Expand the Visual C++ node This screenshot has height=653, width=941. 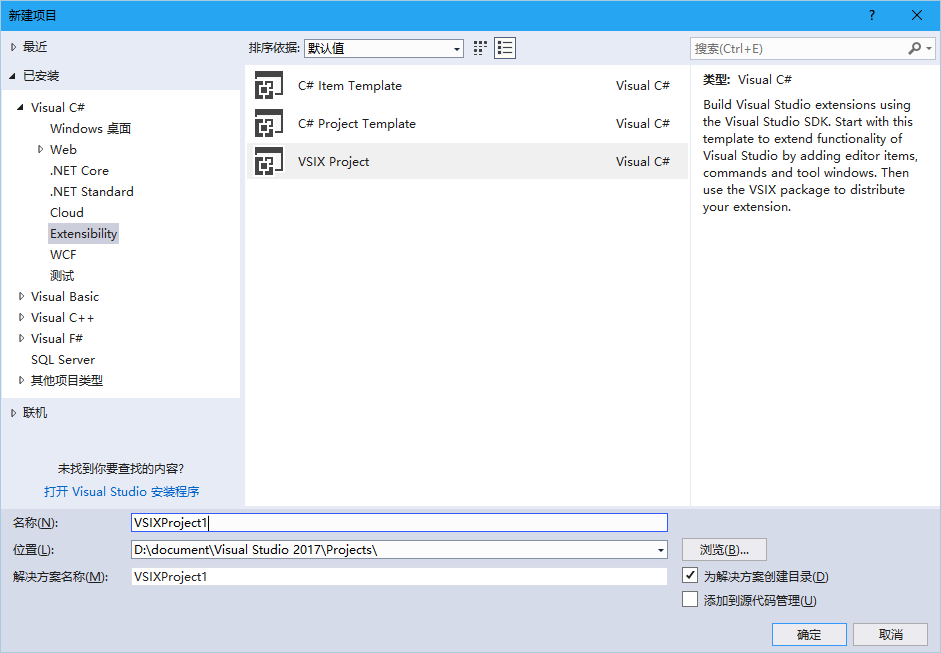pos(21,317)
